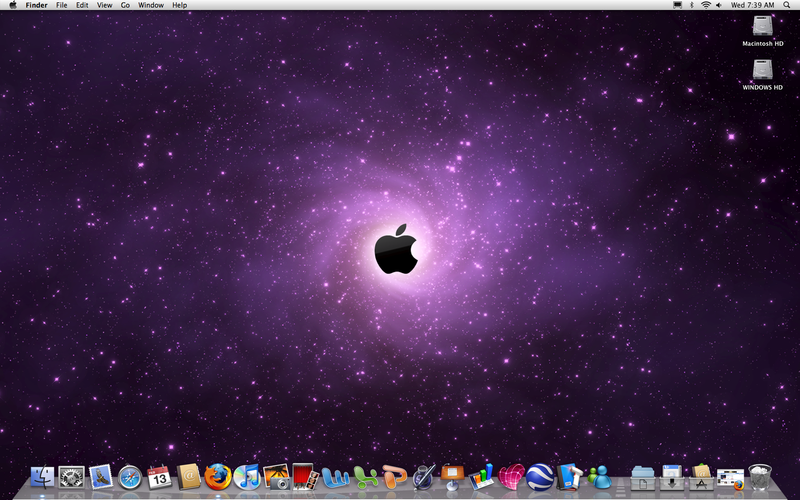Open Mail stamp icon in Dock
The width and height of the screenshot is (800, 500).
[x=101, y=477]
